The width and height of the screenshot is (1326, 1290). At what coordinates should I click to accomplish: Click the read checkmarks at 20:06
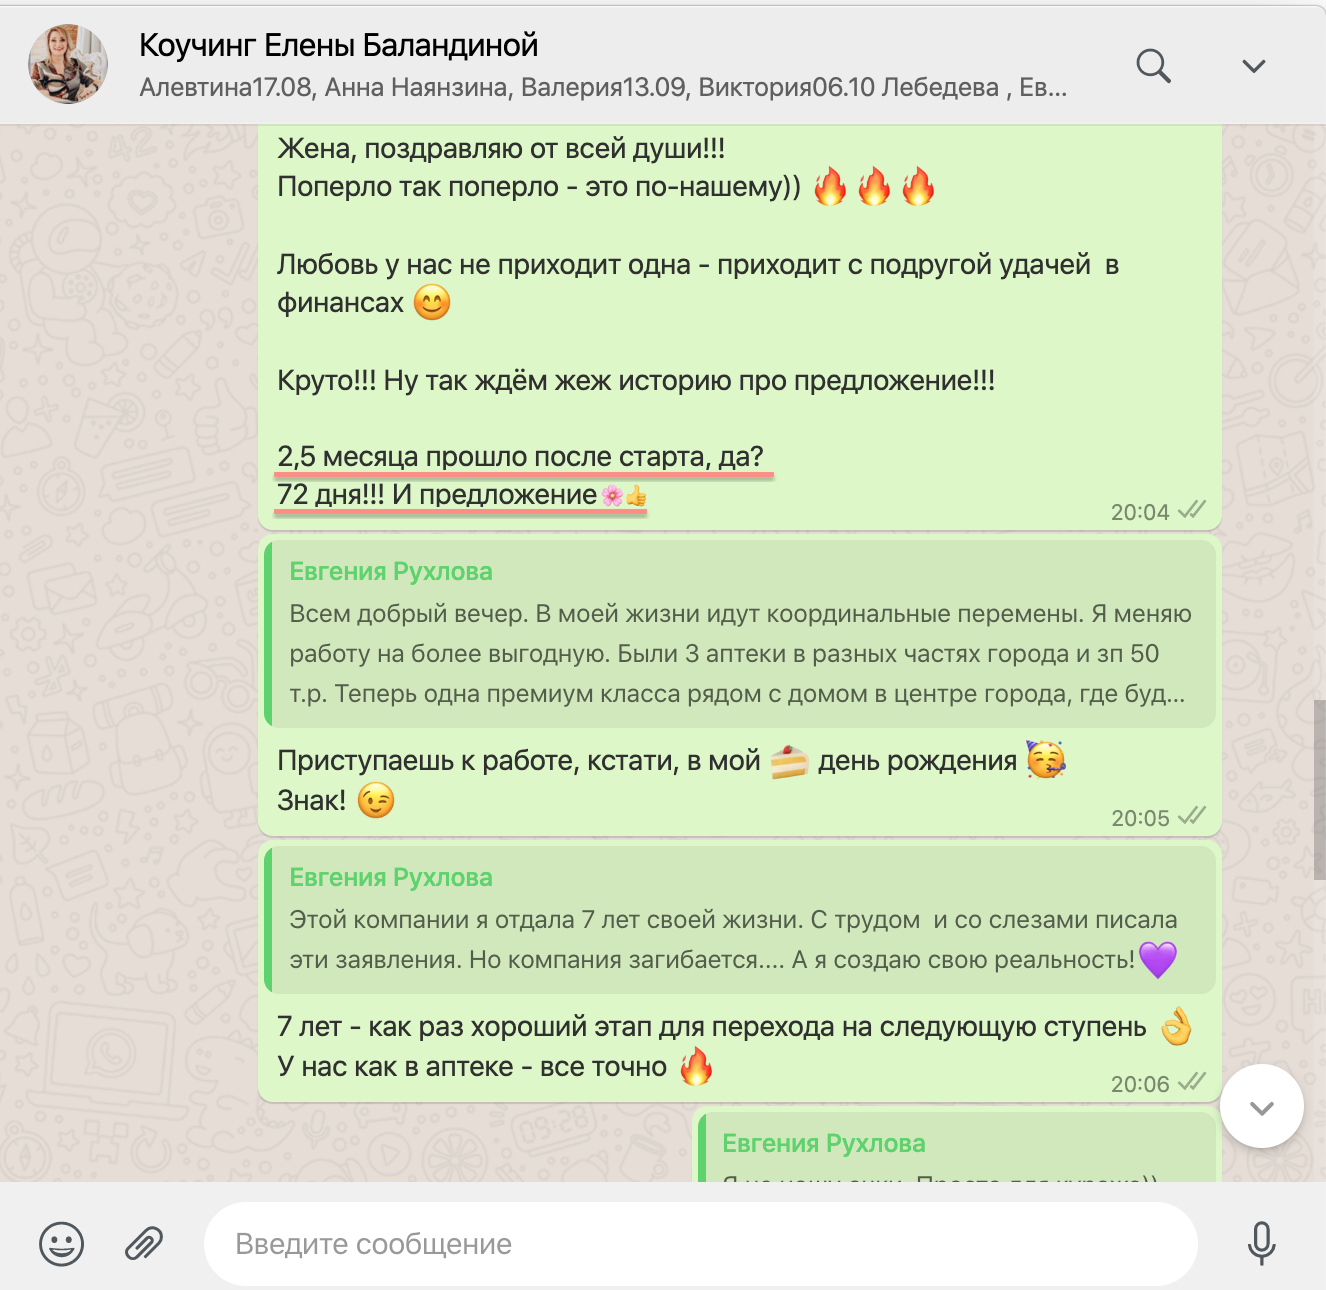pos(1192,1082)
